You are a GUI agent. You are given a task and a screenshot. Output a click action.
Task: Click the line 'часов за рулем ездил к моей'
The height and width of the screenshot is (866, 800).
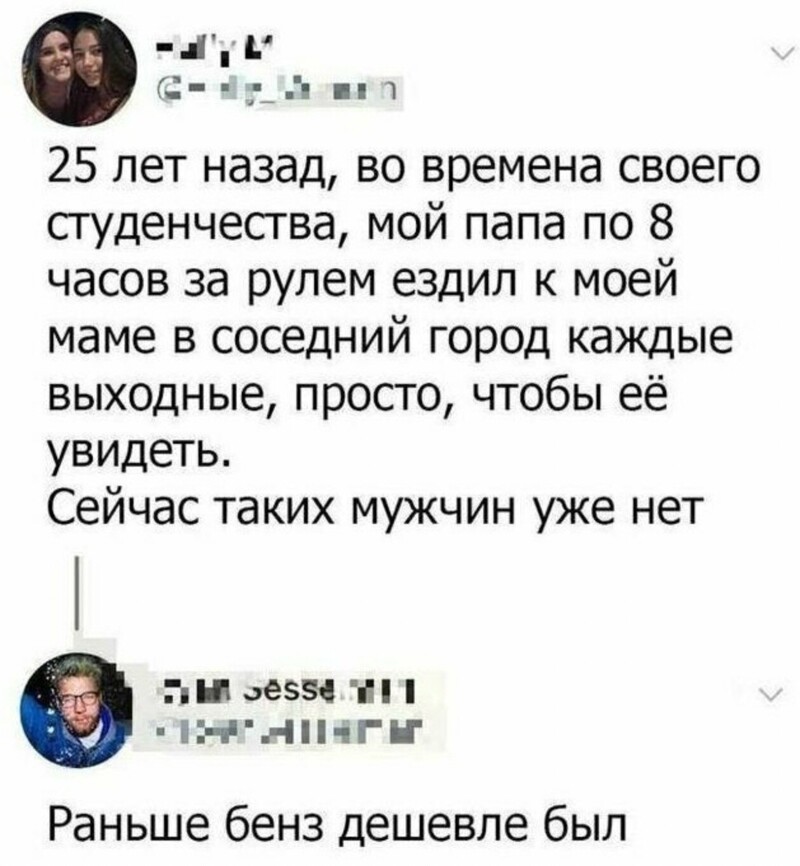[361, 279]
